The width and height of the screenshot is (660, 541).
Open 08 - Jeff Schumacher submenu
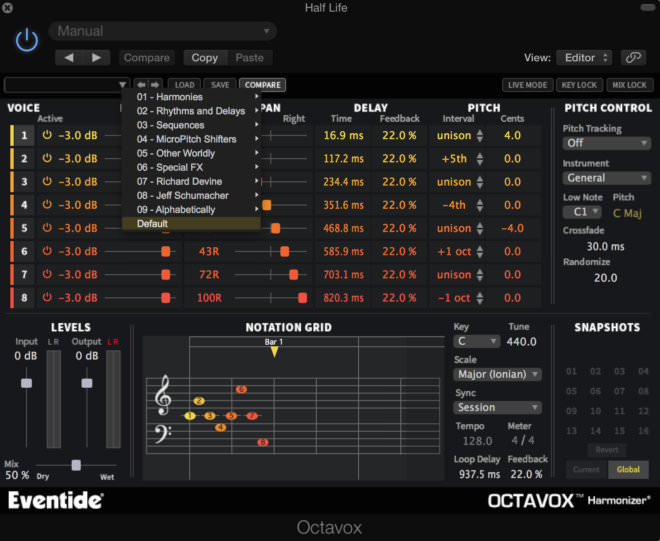pos(192,195)
